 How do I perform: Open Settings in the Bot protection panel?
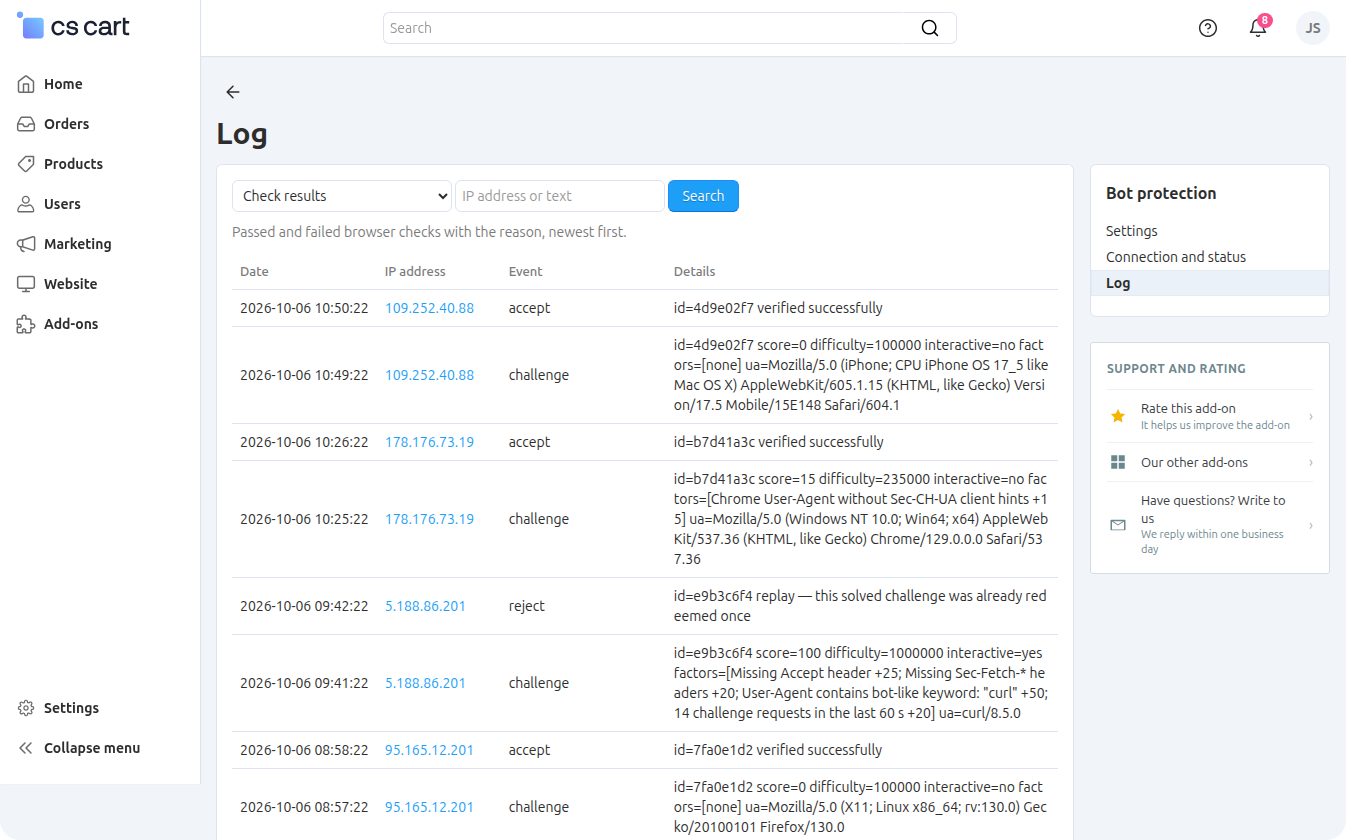click(x=1132, y=231)
